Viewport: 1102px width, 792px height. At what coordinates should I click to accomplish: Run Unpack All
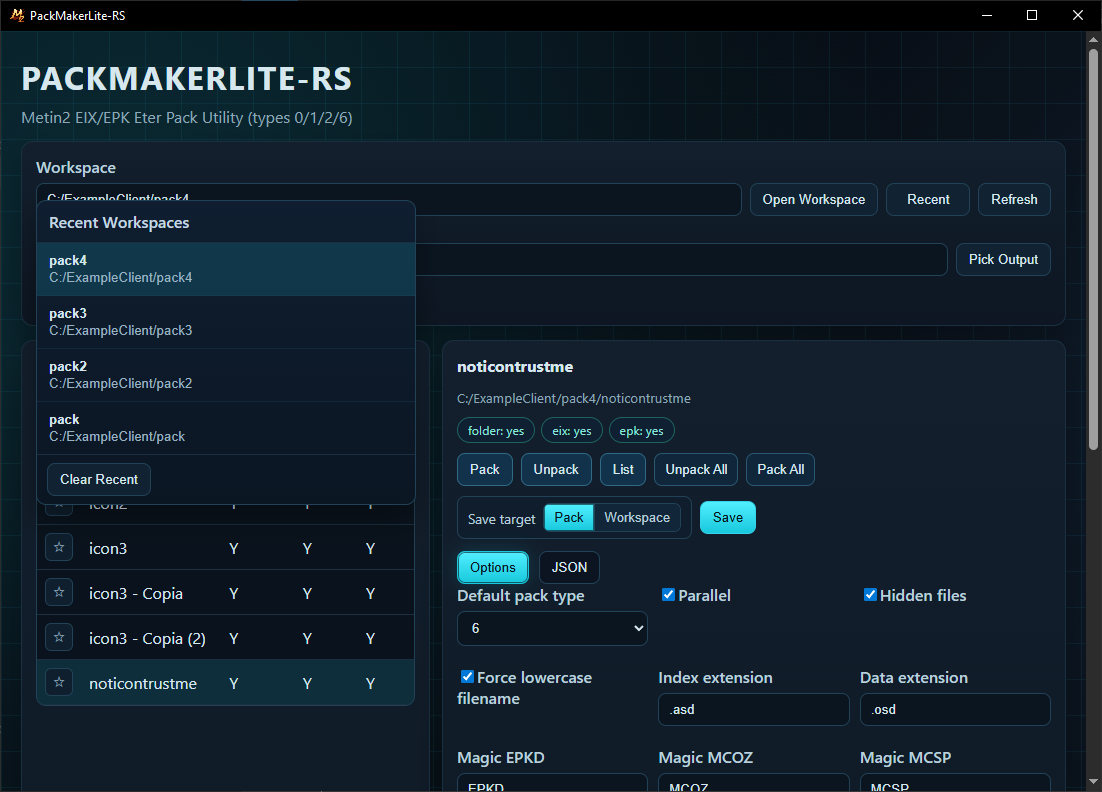click(x=696, y=469)
